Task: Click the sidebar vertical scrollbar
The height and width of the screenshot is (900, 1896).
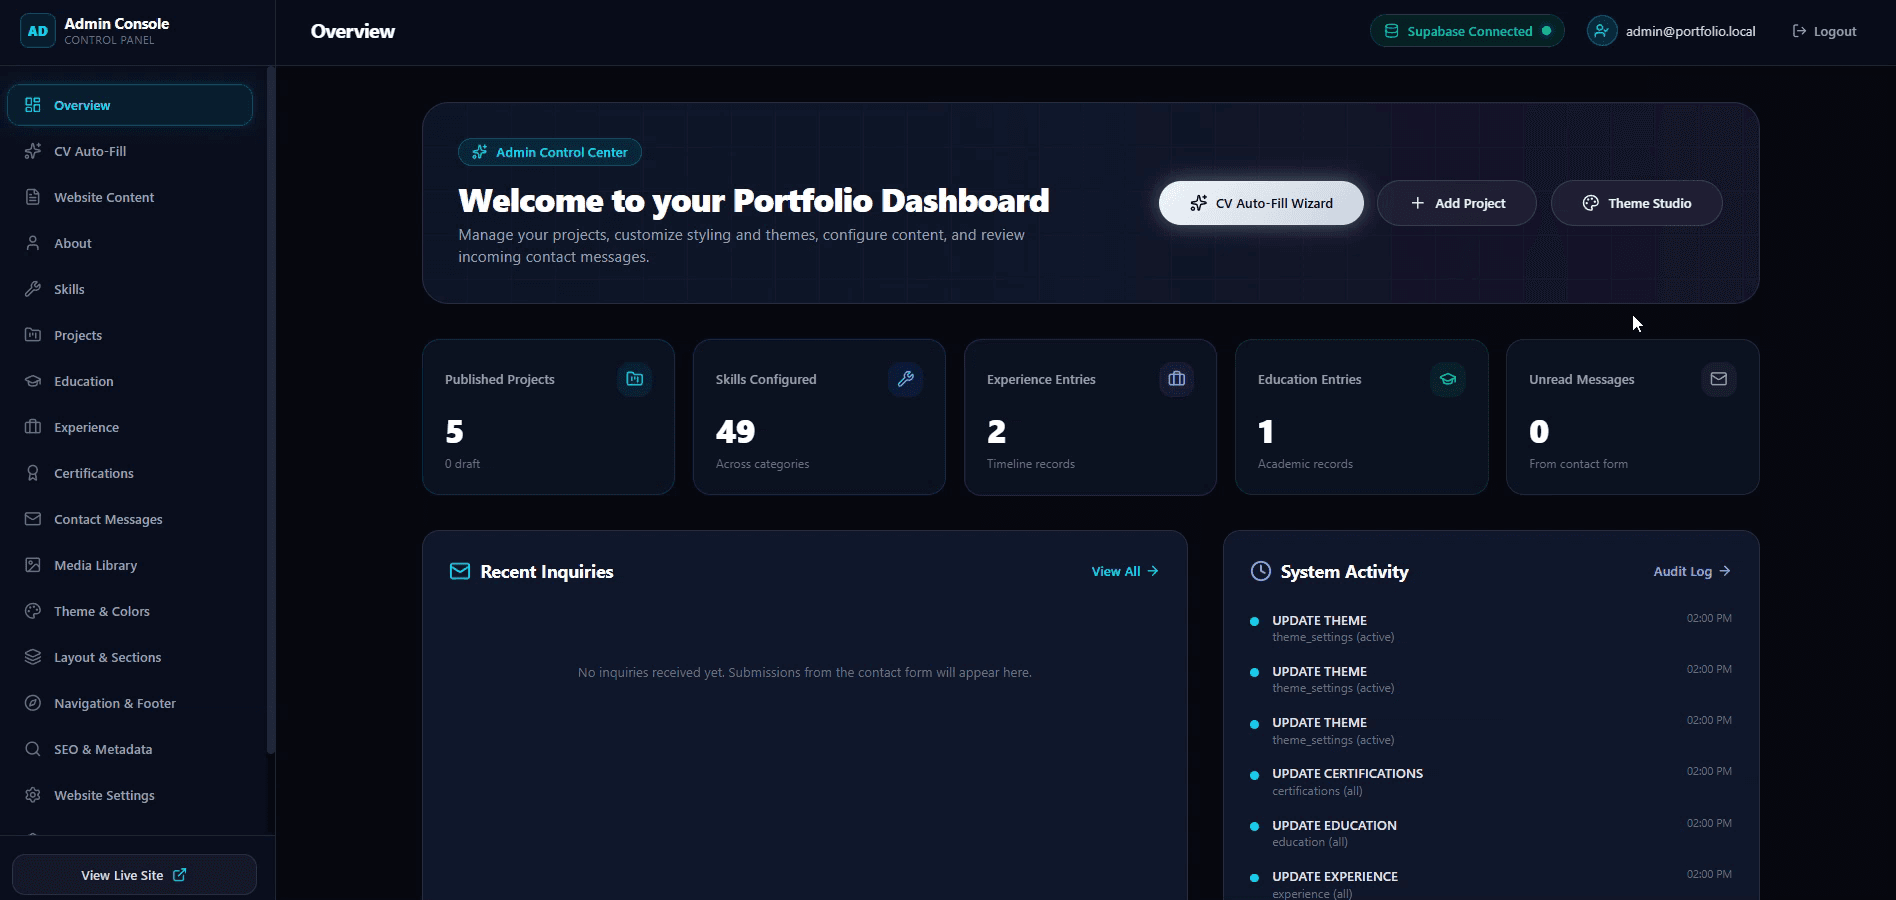Action: pos(270,410)
